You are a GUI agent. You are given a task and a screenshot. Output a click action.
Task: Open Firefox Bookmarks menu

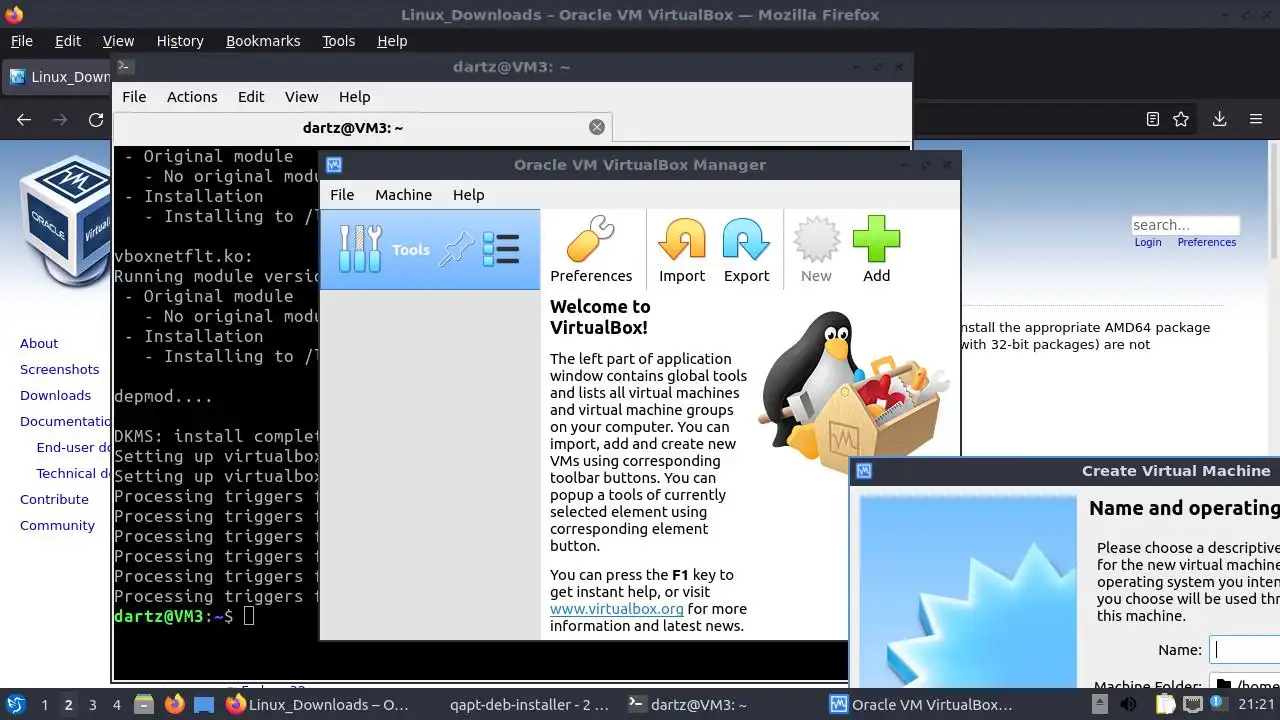coord(263,41)
